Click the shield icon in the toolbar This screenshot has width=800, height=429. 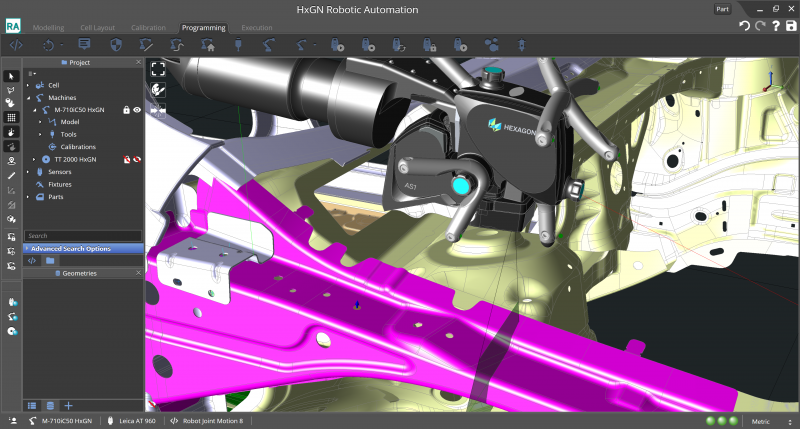coord(115,45)
